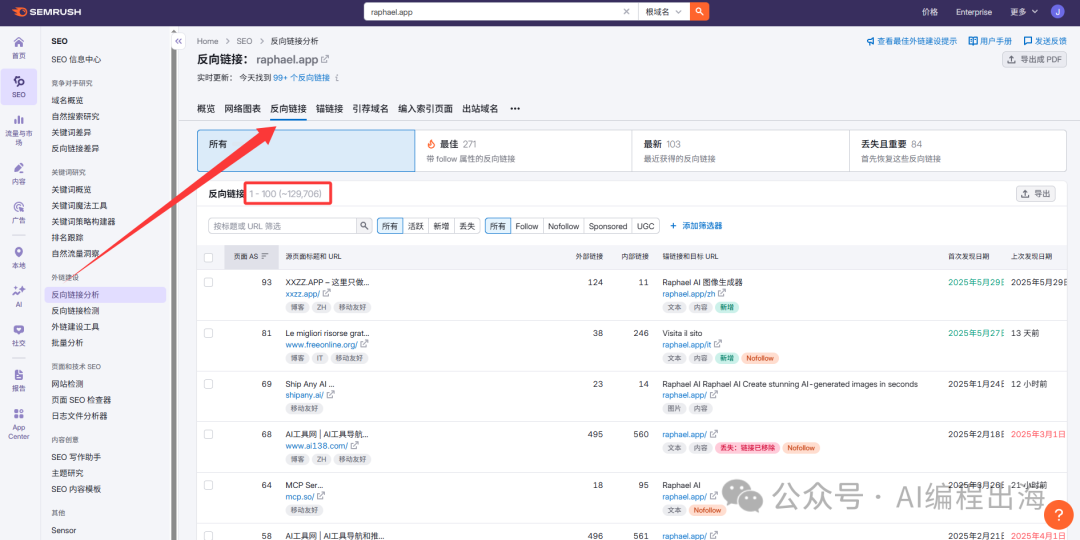Open the 添加筛选器 filter menu

[695, 226]
